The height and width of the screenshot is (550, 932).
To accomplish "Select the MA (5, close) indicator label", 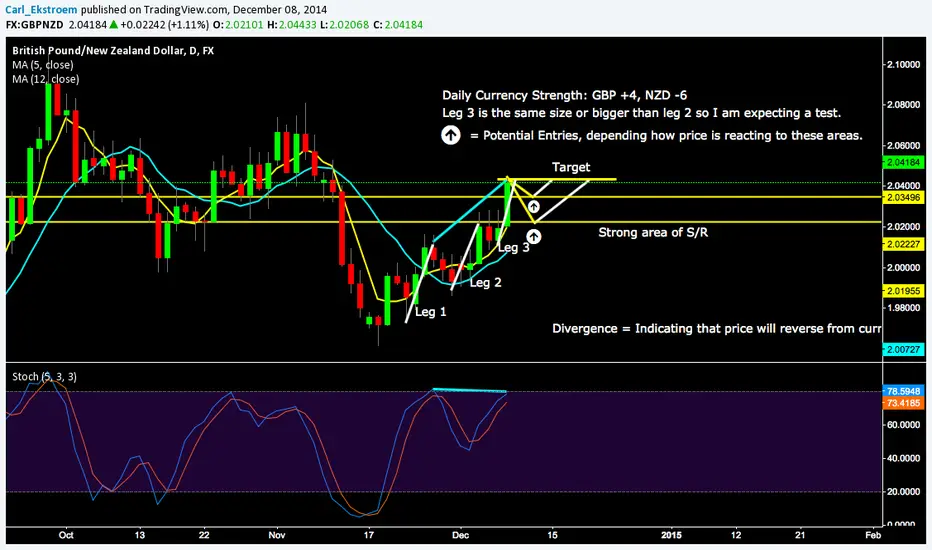I will pos(43,65).
